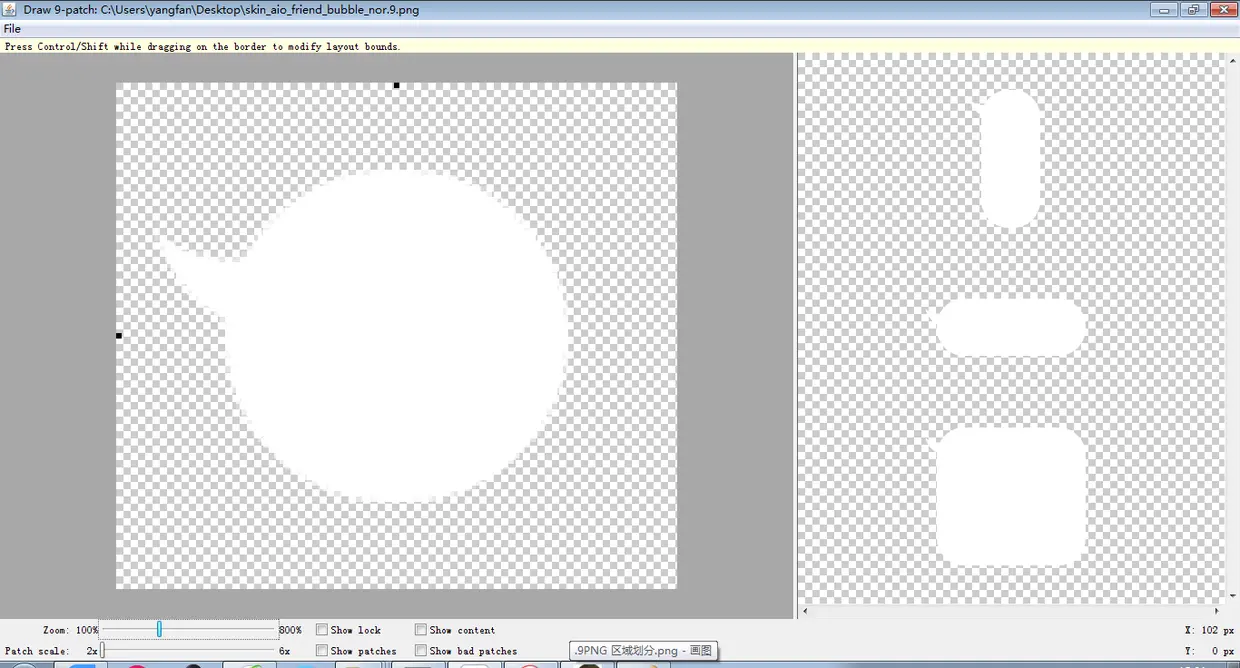Click the wide stretched bubble preview

point(1010,325)
